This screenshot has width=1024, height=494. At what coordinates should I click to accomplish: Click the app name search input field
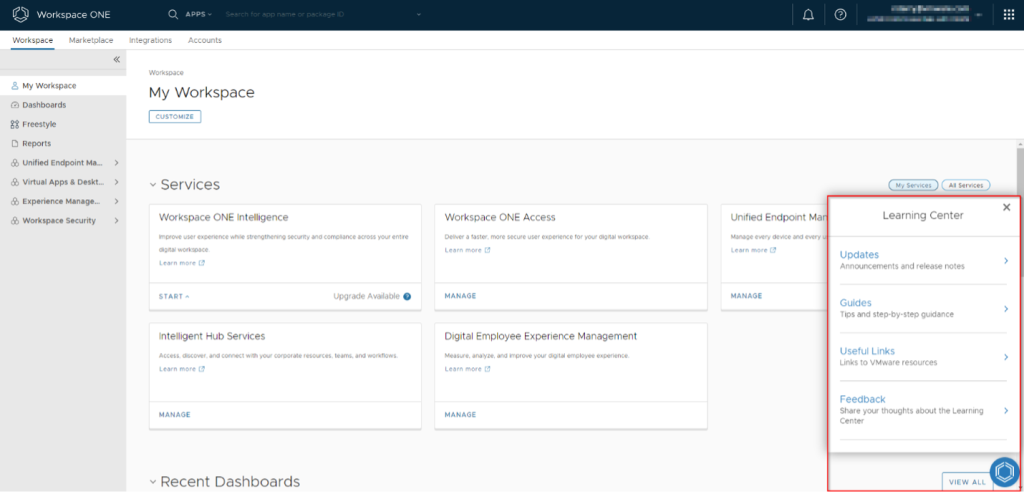click(x=317, y=14)
